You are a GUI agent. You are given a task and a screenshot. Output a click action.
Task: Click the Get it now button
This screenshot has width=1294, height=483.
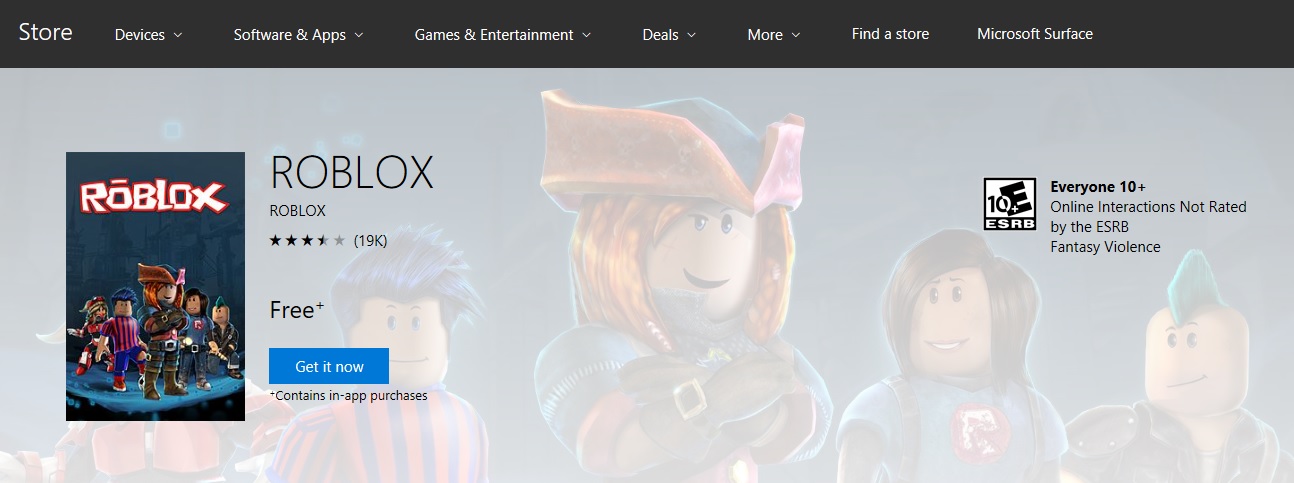pyautogui.click(x=329, y=366)
